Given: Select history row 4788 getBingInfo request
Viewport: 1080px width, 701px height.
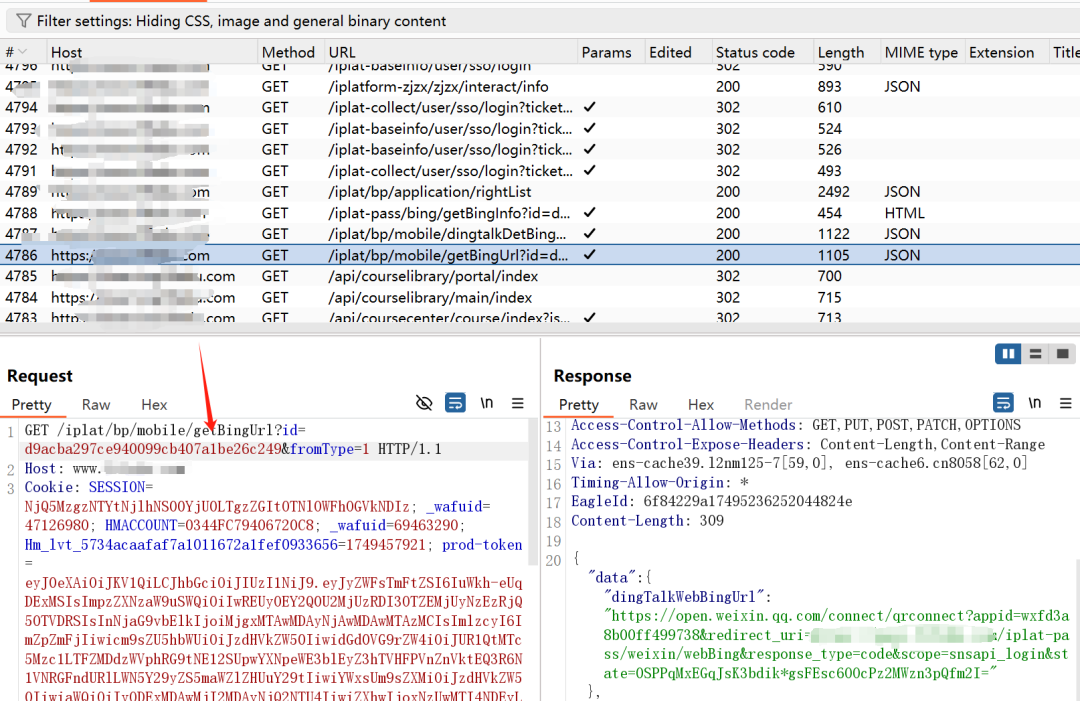Looking at the screenshot, I should tap(540, 213).
